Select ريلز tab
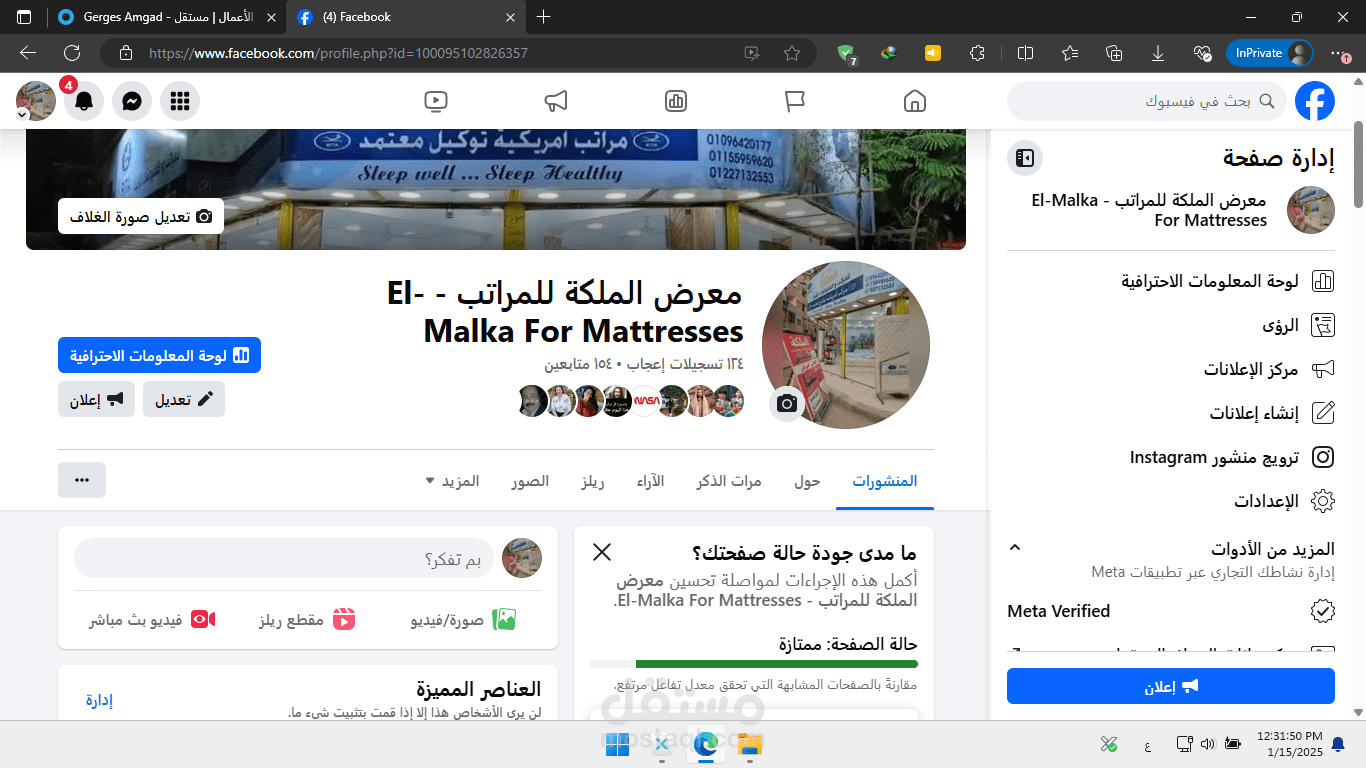Screen dimensions: 1366x768 (593, 481)
